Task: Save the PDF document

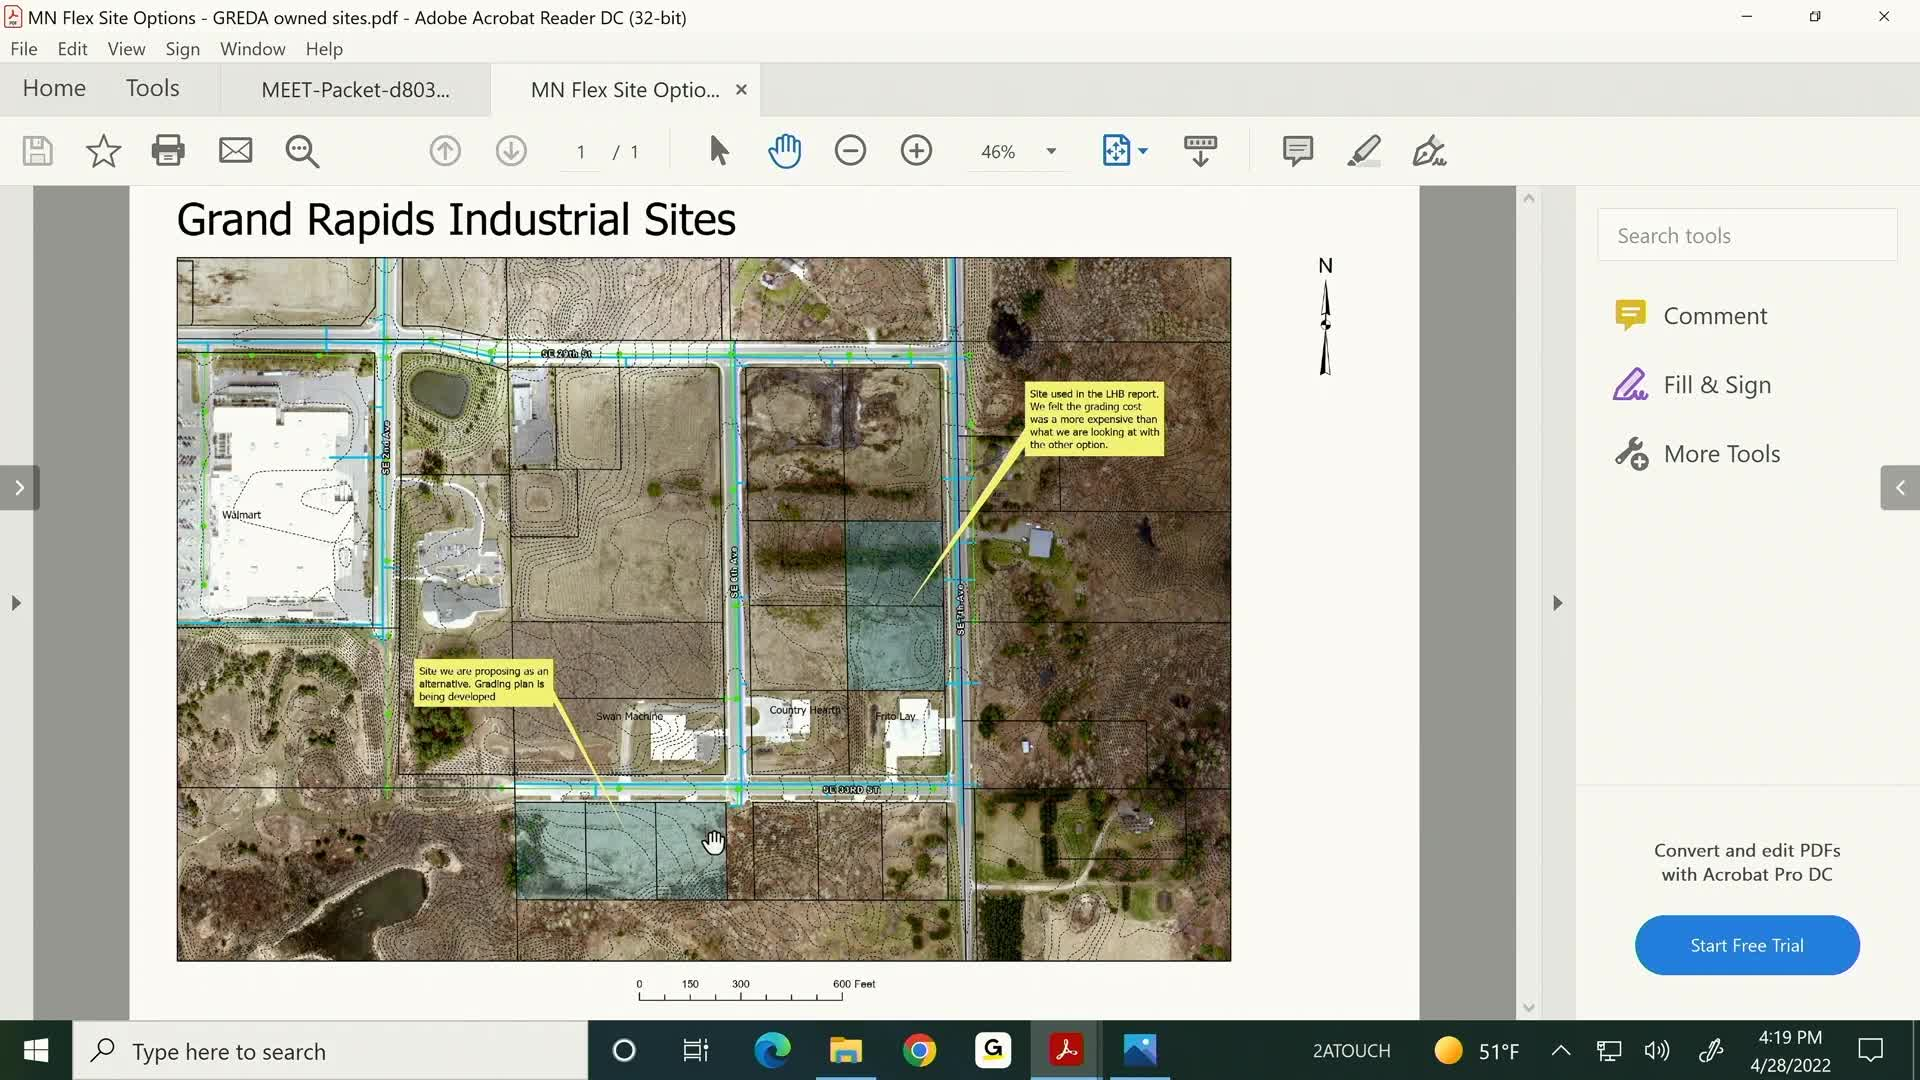Action: pyautogui.click(x=36, y=151)
